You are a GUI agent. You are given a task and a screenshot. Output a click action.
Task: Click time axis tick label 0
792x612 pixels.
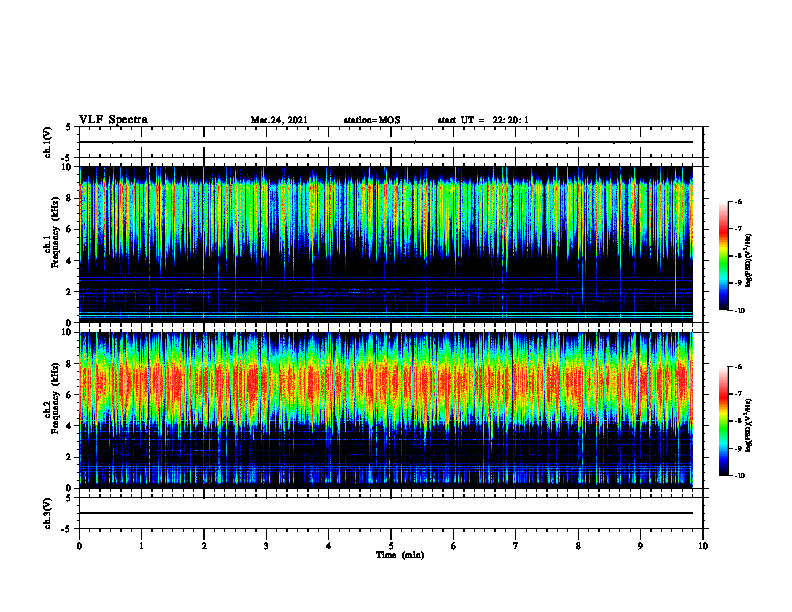79,546
